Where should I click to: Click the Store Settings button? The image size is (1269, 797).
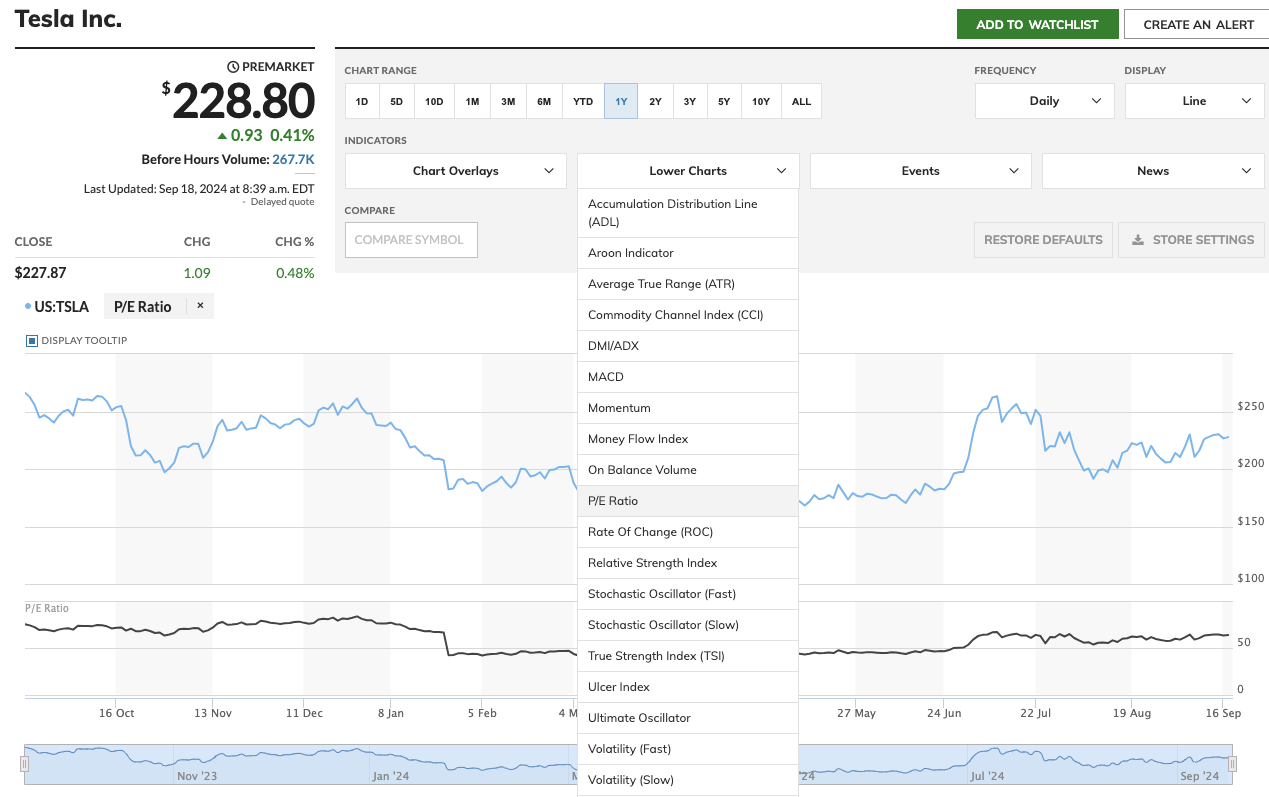pyautogui.click(x=1192, y=240)
